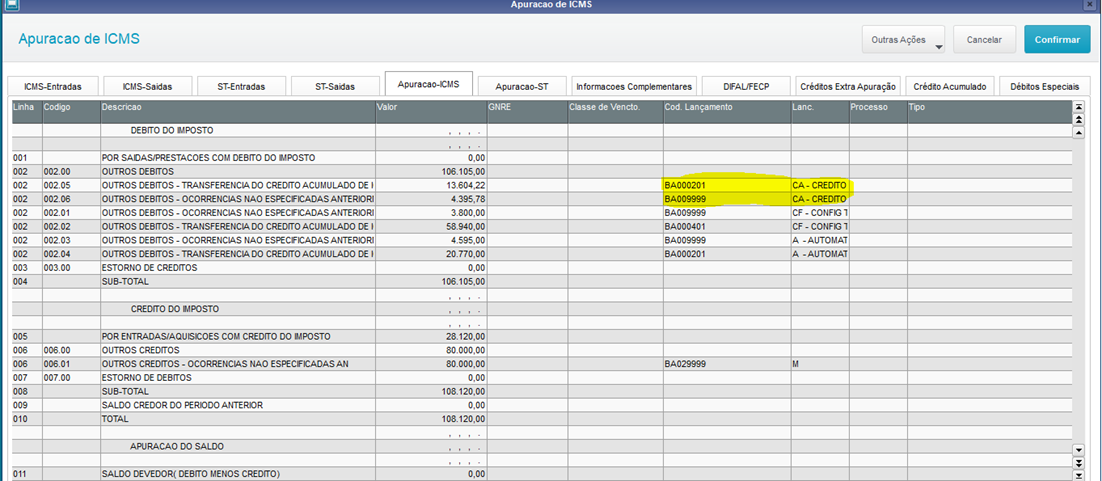Click highlighted BA009999 in row 002.06

pyautogui.click(x=685, y=198)
